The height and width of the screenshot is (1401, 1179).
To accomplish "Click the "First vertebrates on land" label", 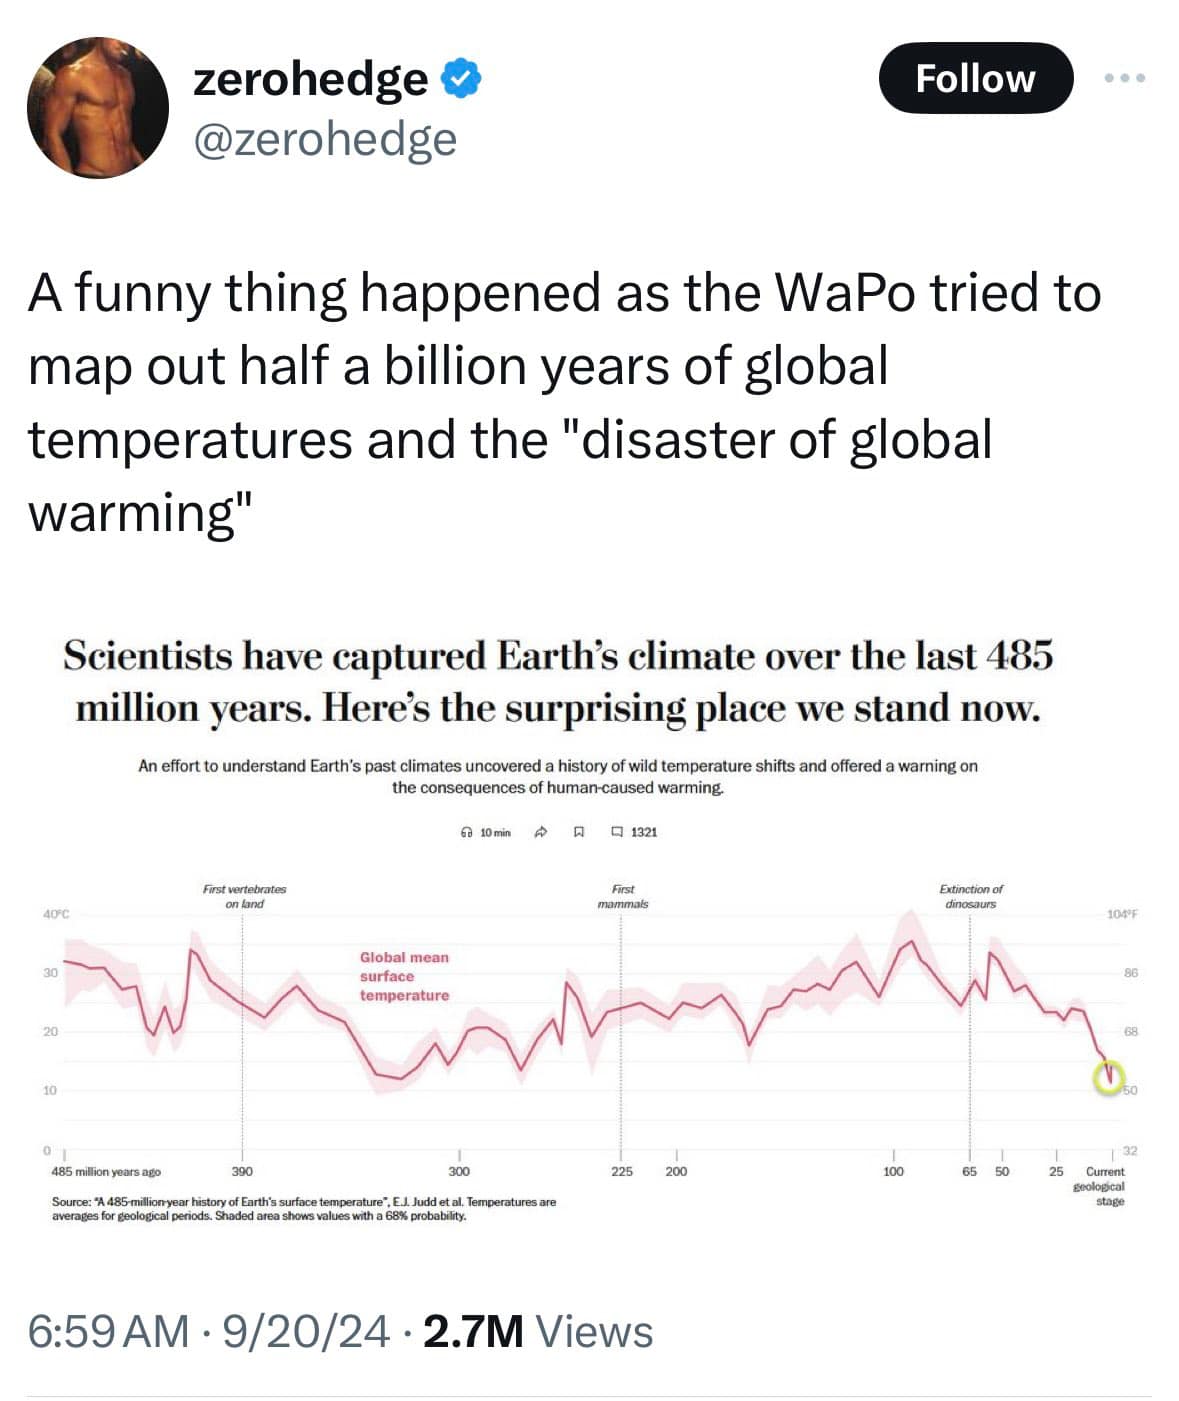I will point(244,896).
